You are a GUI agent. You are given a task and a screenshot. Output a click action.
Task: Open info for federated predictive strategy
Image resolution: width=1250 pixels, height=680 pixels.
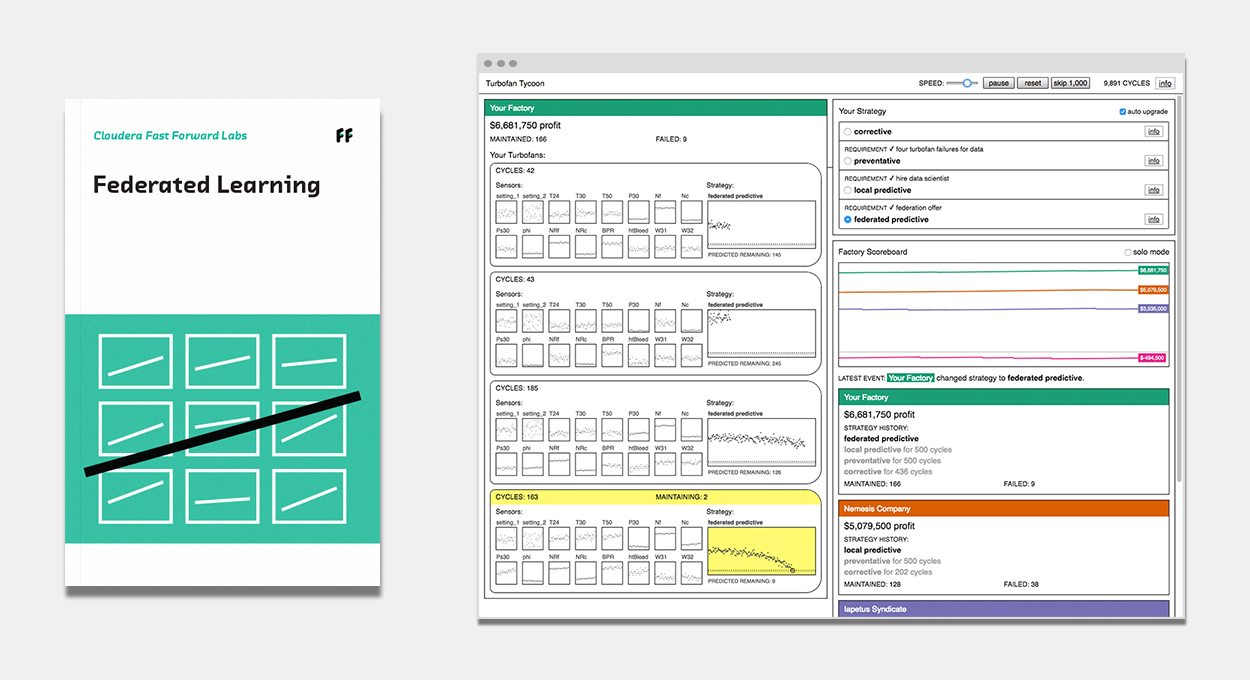pos(1154,219)
